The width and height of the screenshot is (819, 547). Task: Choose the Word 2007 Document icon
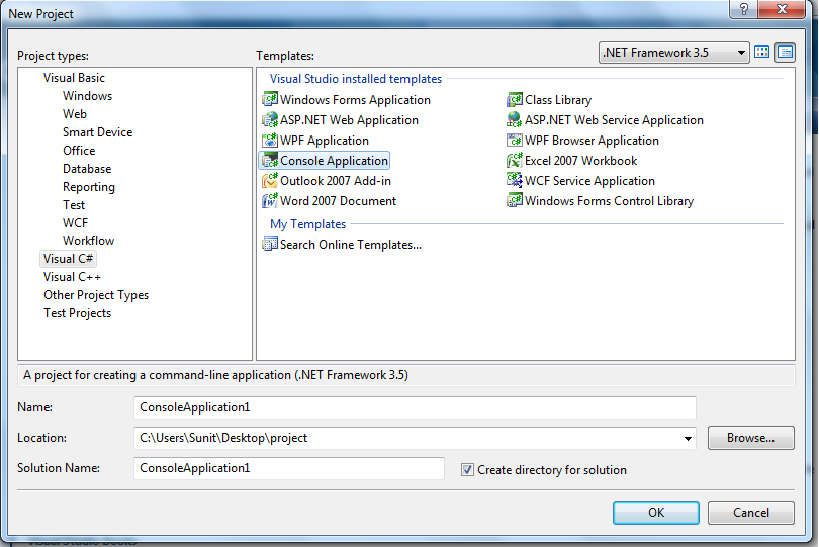[270, 201]
